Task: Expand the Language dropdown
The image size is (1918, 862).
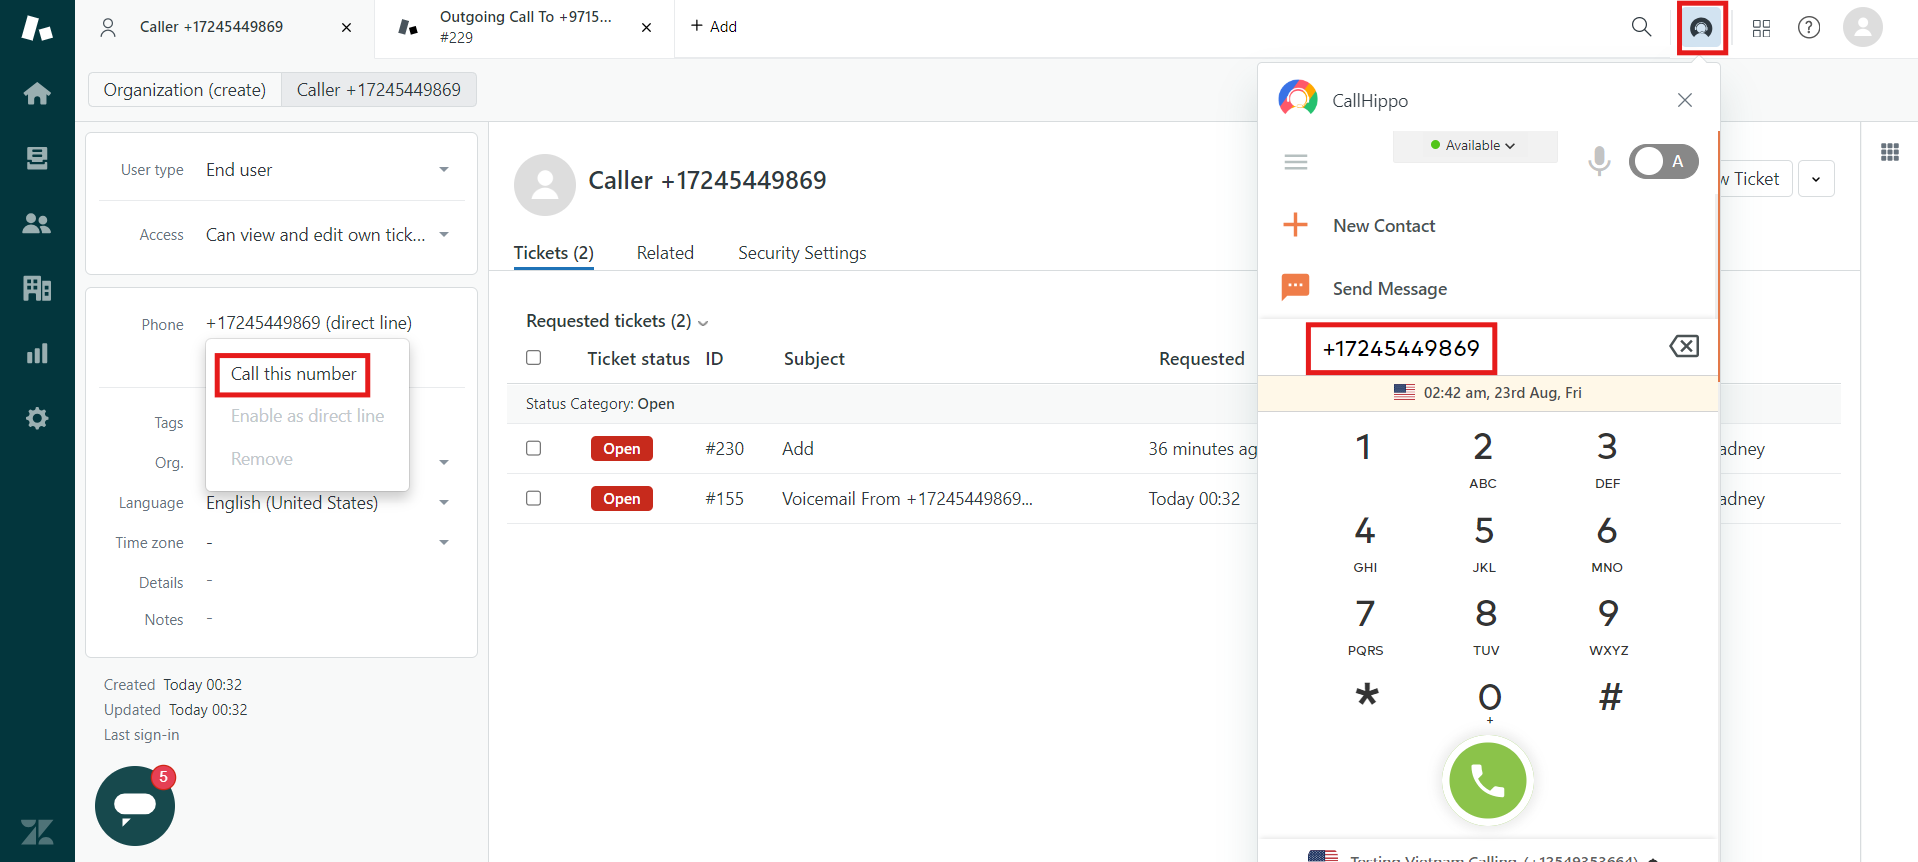Action: [x=444, y=503]
